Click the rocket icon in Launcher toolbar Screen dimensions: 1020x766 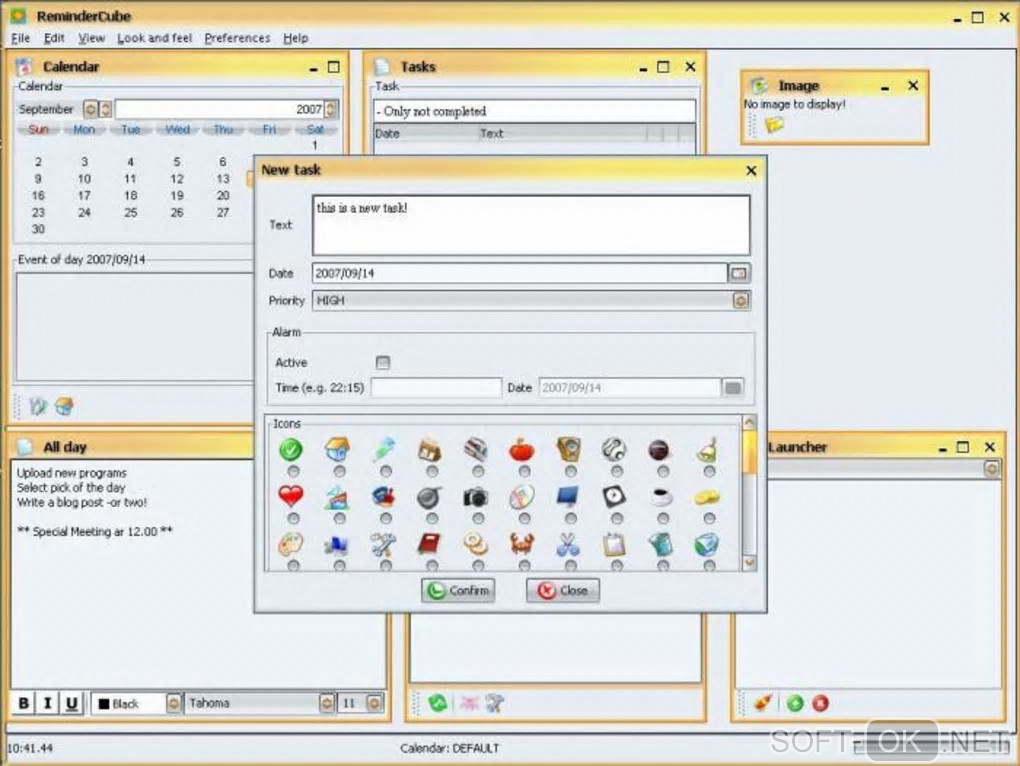[x=764, y=703]
